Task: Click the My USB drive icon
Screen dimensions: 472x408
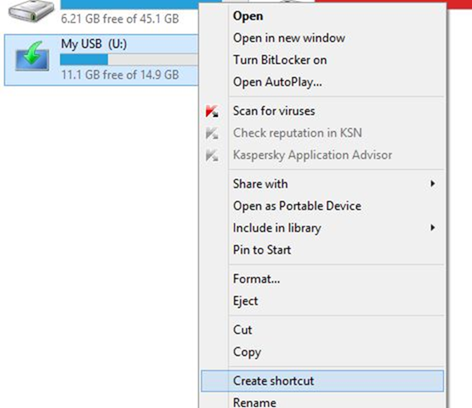Action: point(32,56)
